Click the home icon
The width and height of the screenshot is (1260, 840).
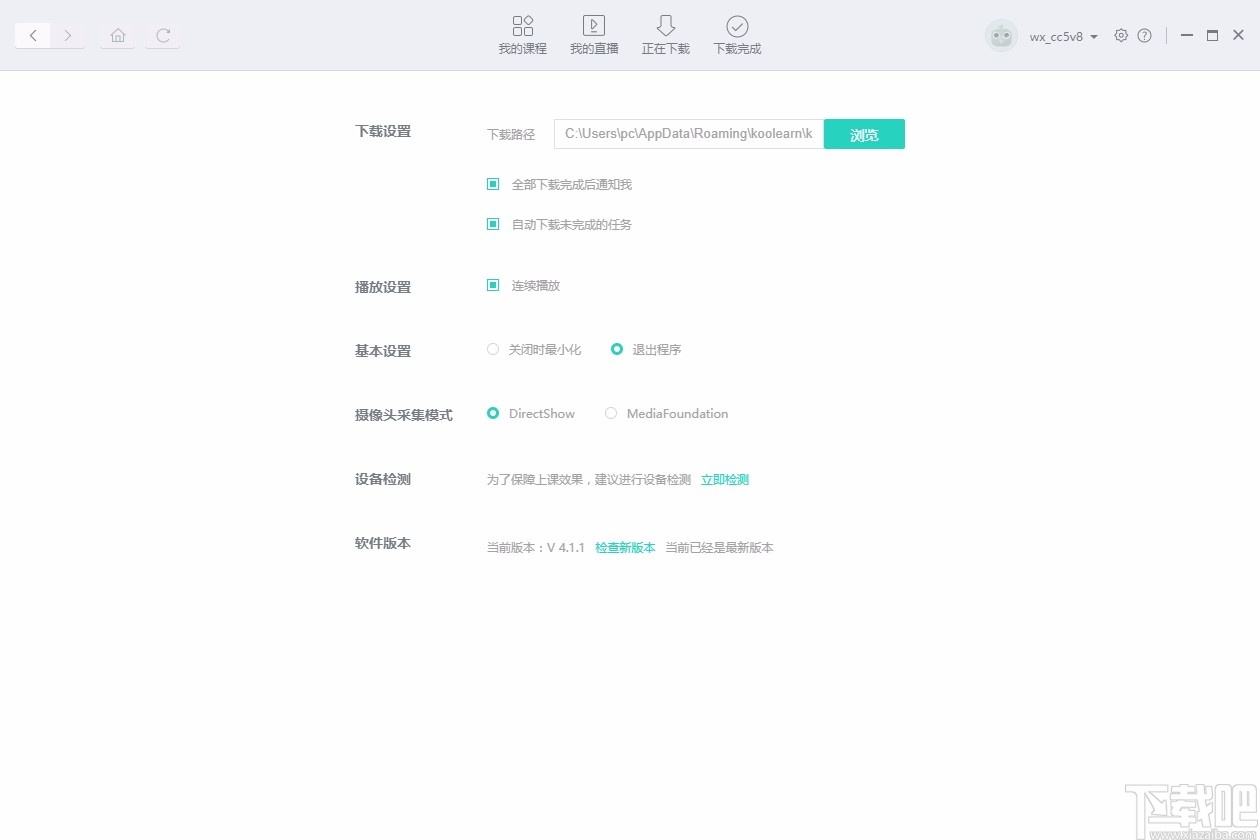117,35
